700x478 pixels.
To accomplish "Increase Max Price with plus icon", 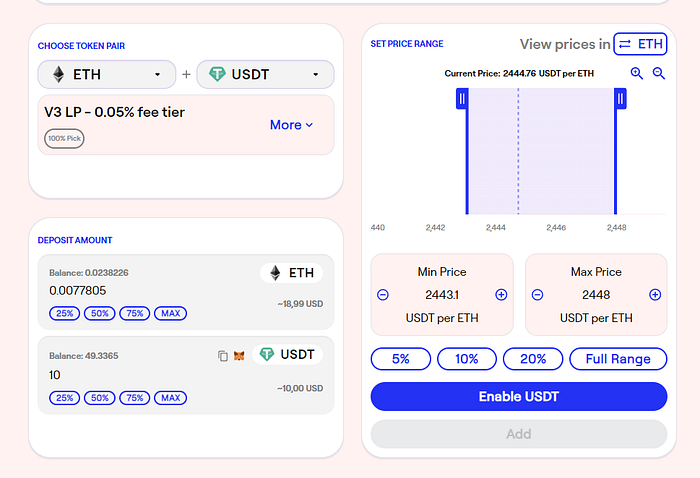I will pos(655,295).
